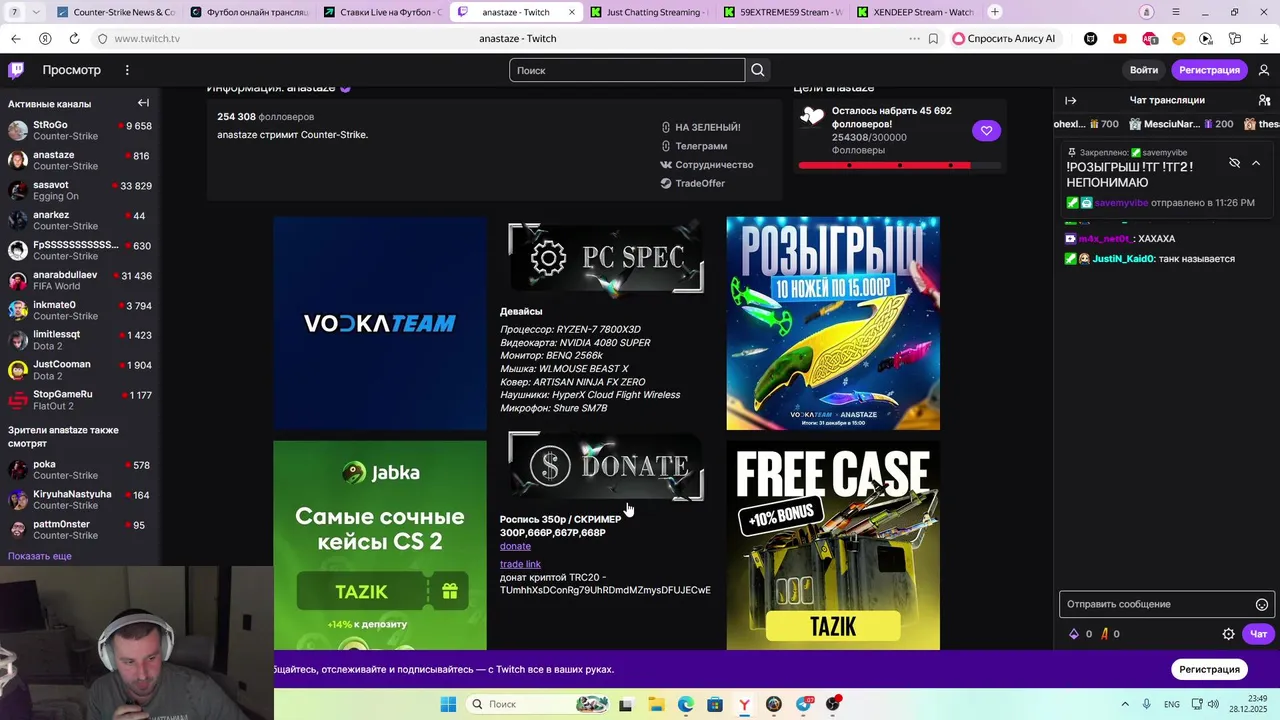Image resolution: width=1280 pixels, height=720 pixels.
Task: Follow with the purple heart button
Action: click(986, 130)
